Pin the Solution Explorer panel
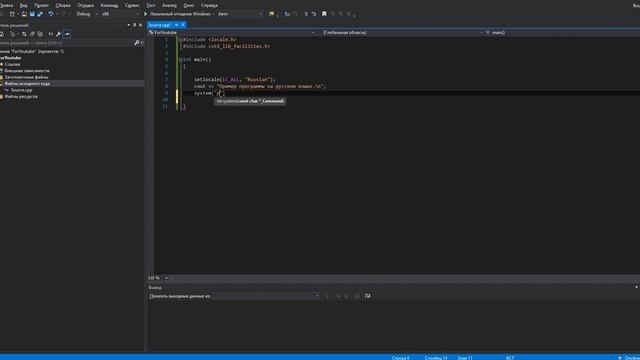The width and height of the screenshot is (640, 360). click(x=135, y=25)
